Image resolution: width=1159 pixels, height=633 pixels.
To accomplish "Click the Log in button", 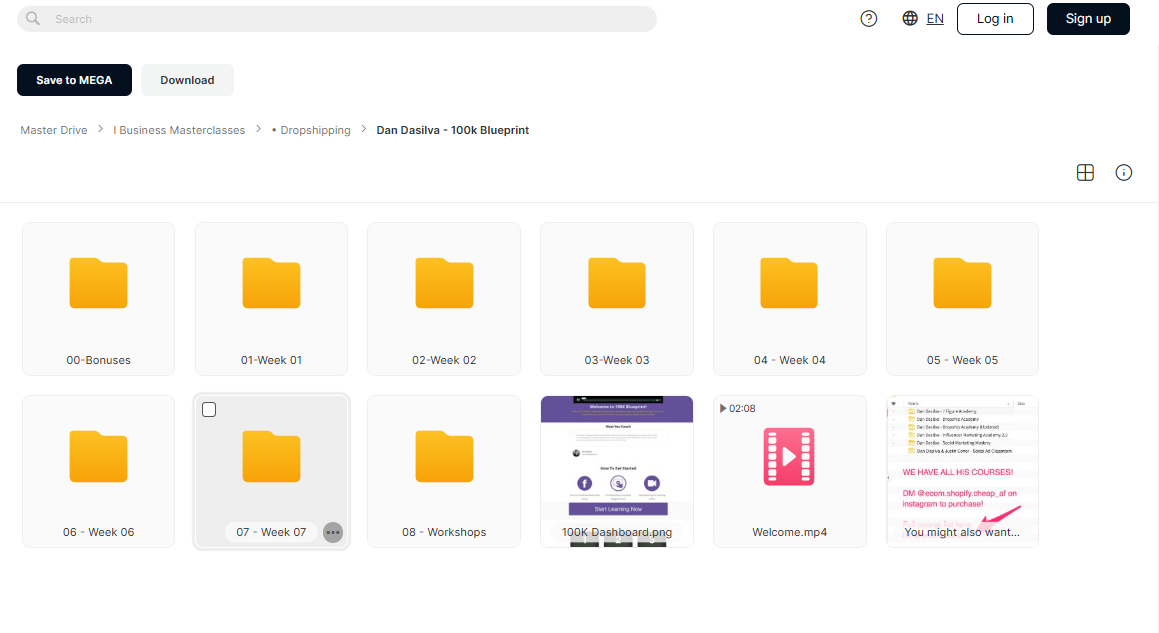I will [995, 18].
